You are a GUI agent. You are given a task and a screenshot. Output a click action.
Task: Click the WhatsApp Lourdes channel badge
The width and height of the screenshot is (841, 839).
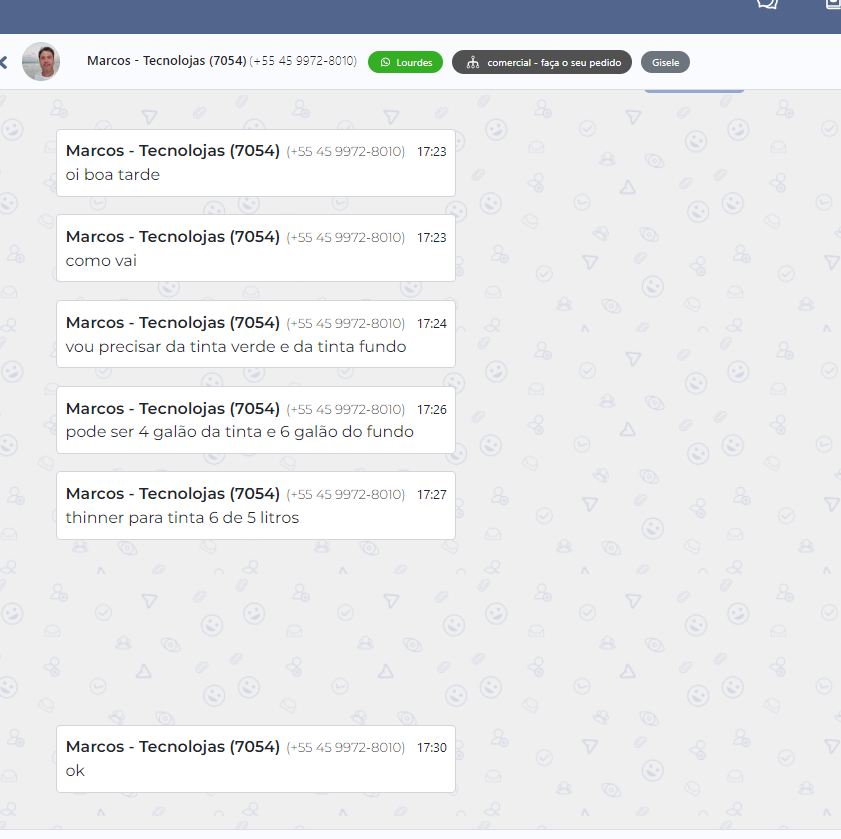click(x=405, y=62)
